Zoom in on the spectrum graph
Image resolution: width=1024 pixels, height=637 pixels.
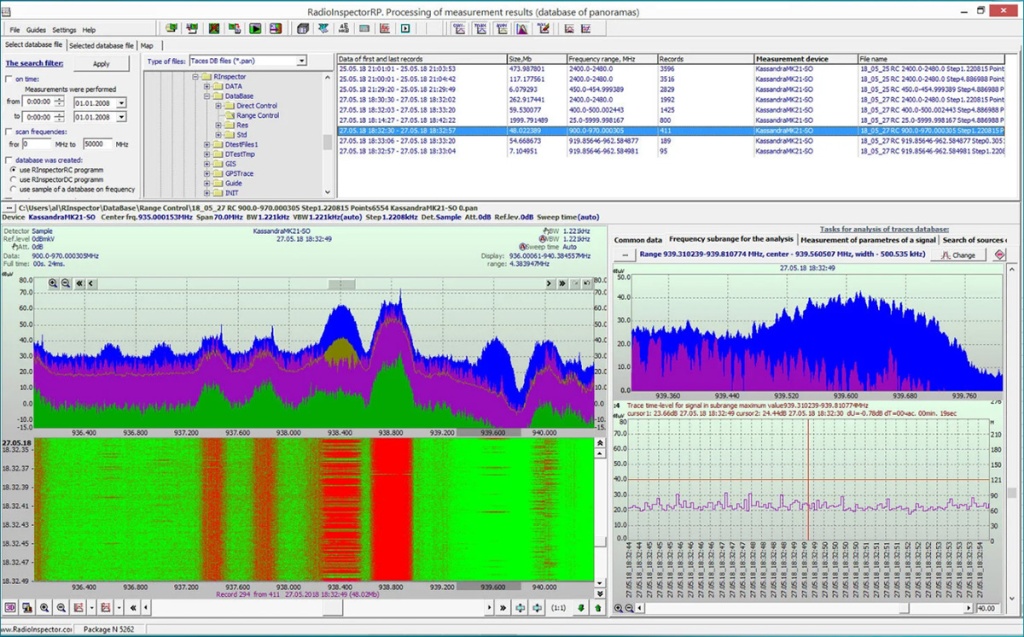(x=54, y=284)
